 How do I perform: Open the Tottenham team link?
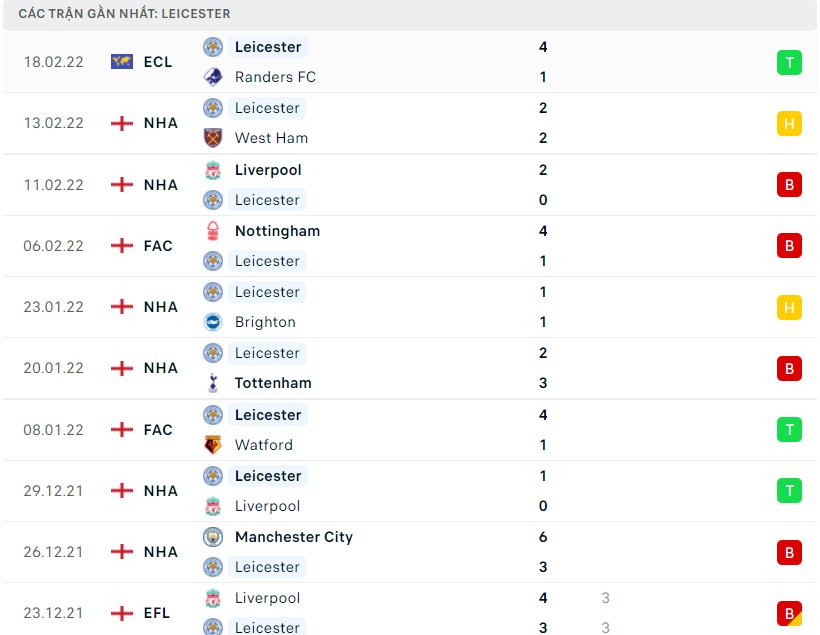273,383
